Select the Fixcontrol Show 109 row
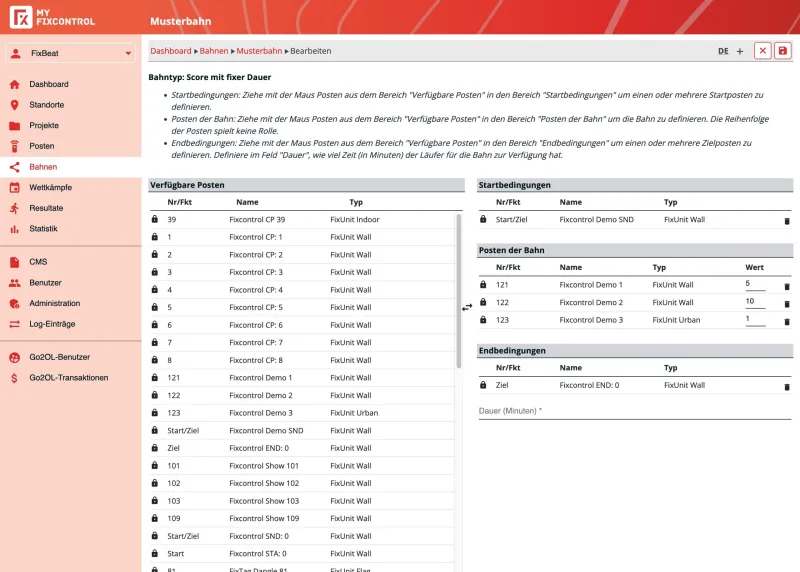Screen dimensions: 800x572 302,518
